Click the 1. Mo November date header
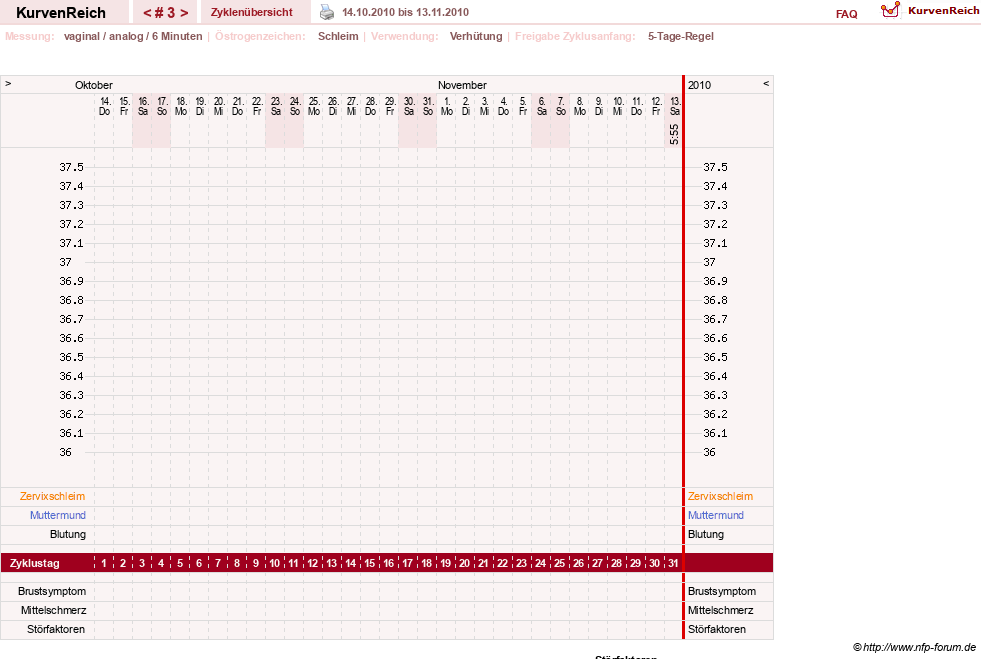The width and height of the screenshot is (981, 659). pos(447,106)
